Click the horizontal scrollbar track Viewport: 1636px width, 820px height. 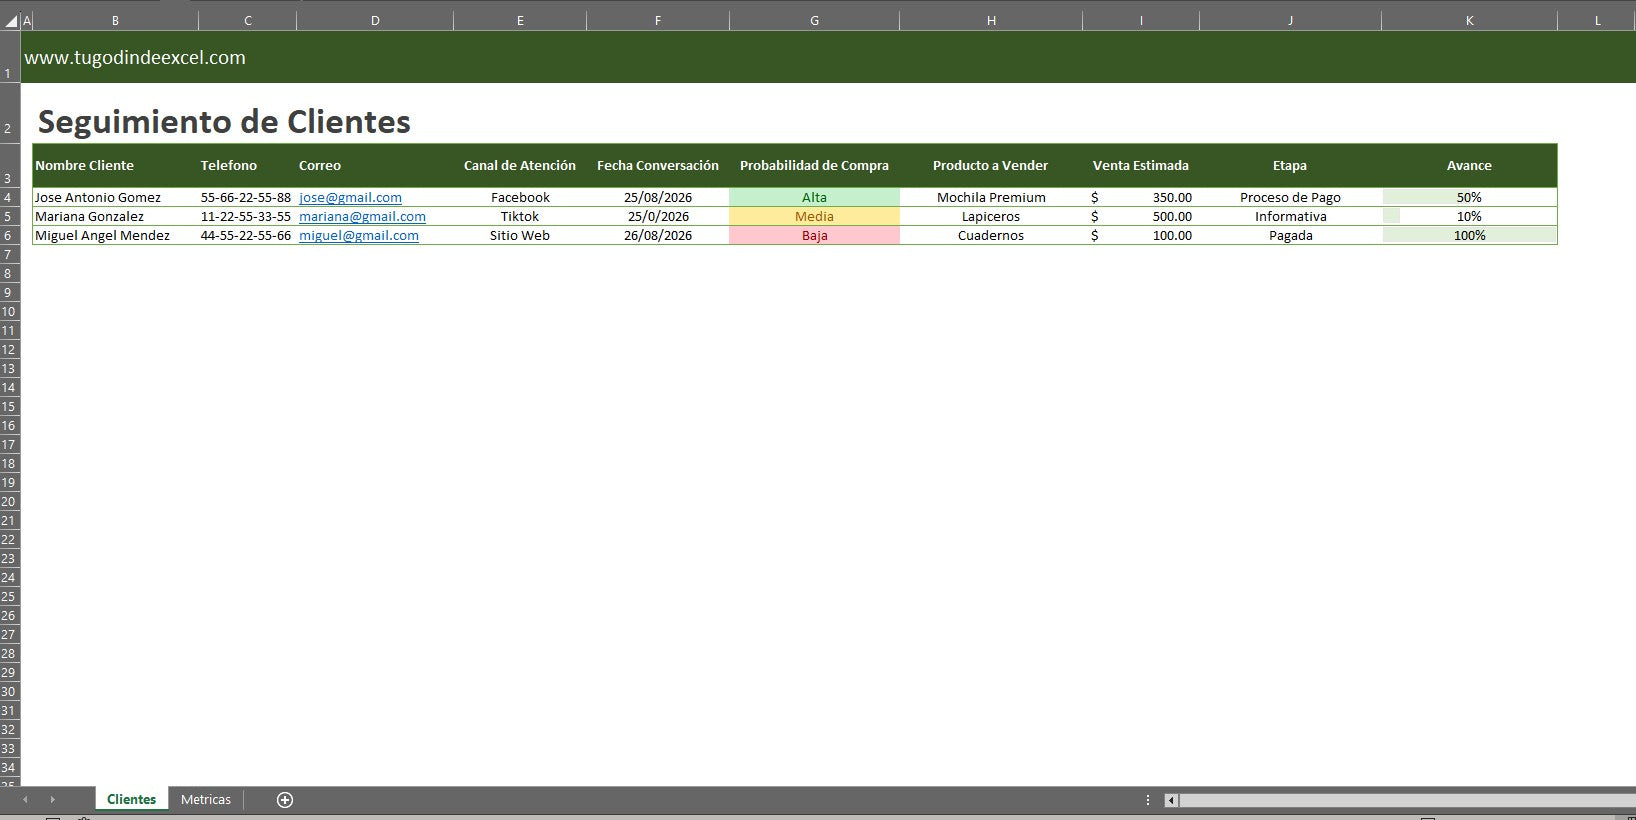[1407, 800]
